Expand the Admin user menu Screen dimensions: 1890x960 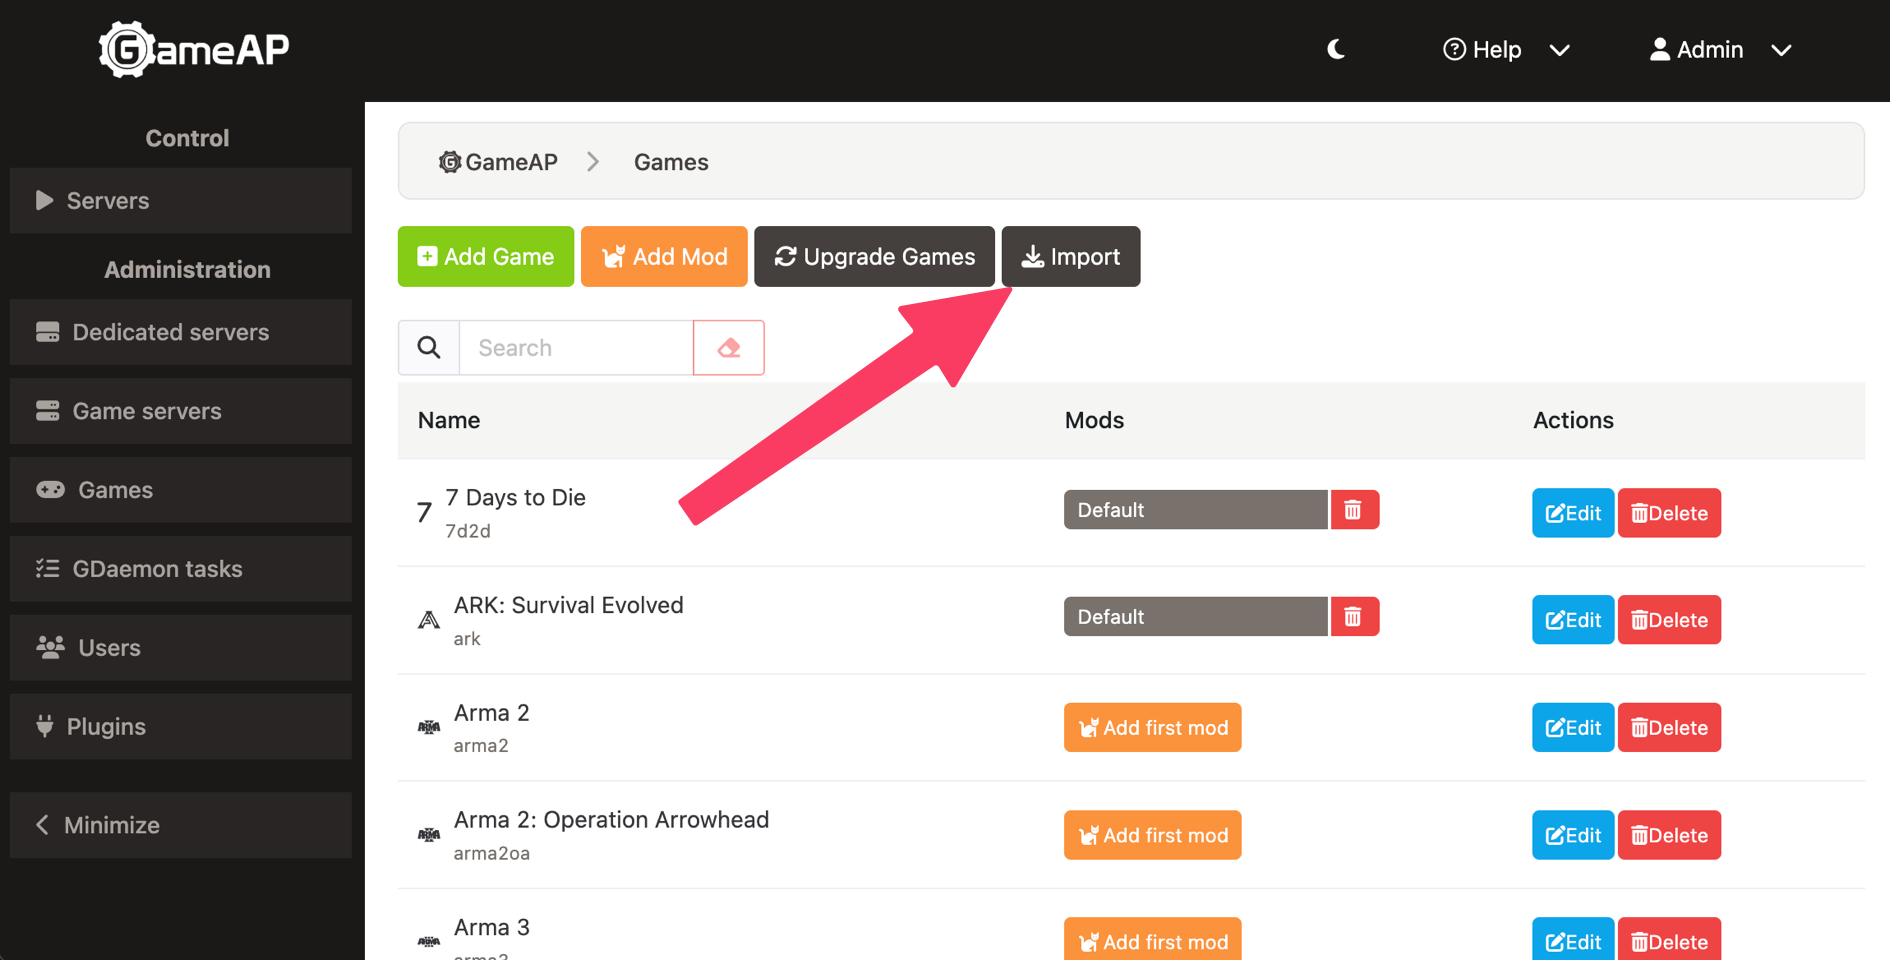tap(1719, 49)
